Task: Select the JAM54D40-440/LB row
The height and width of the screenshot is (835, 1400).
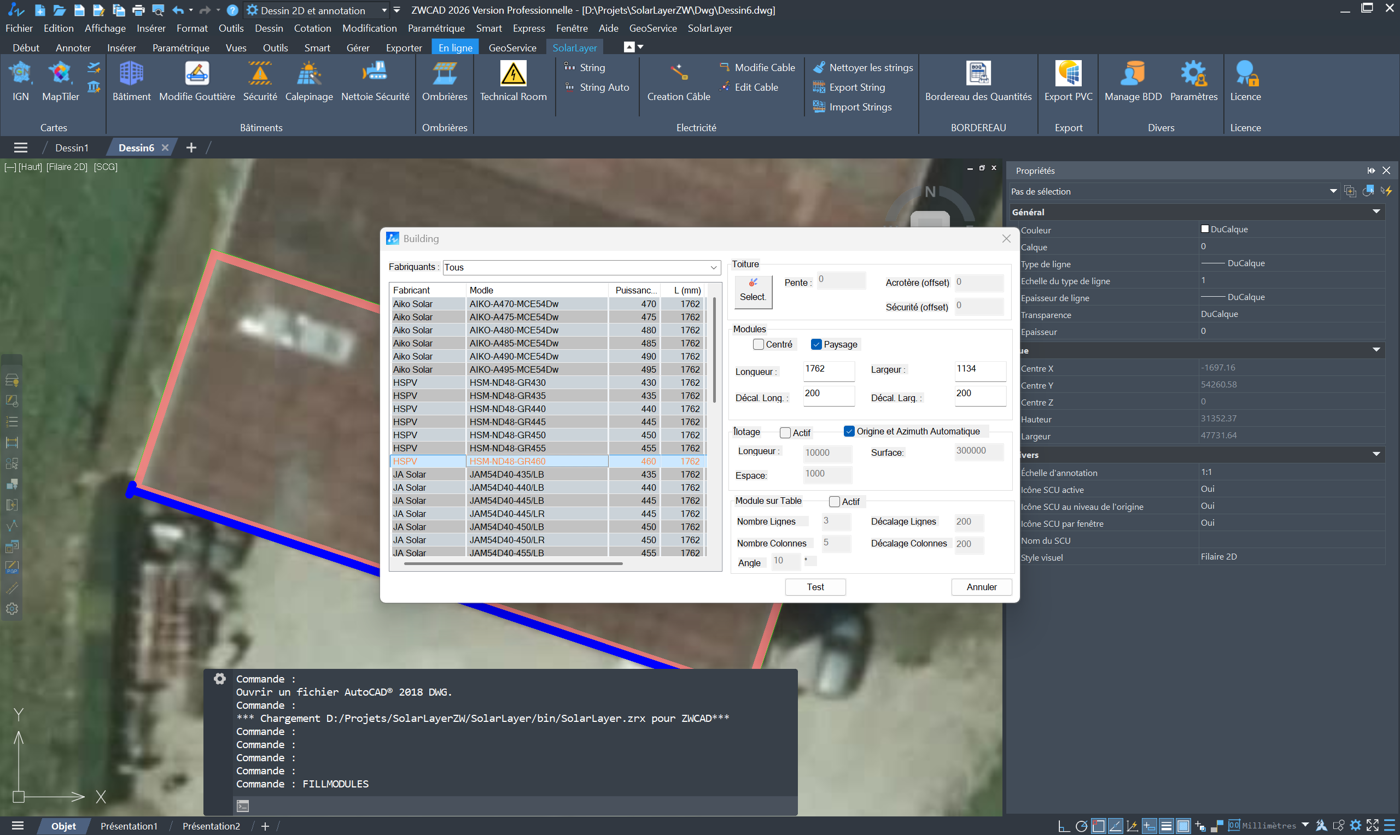Action: (x=547, y=488)
